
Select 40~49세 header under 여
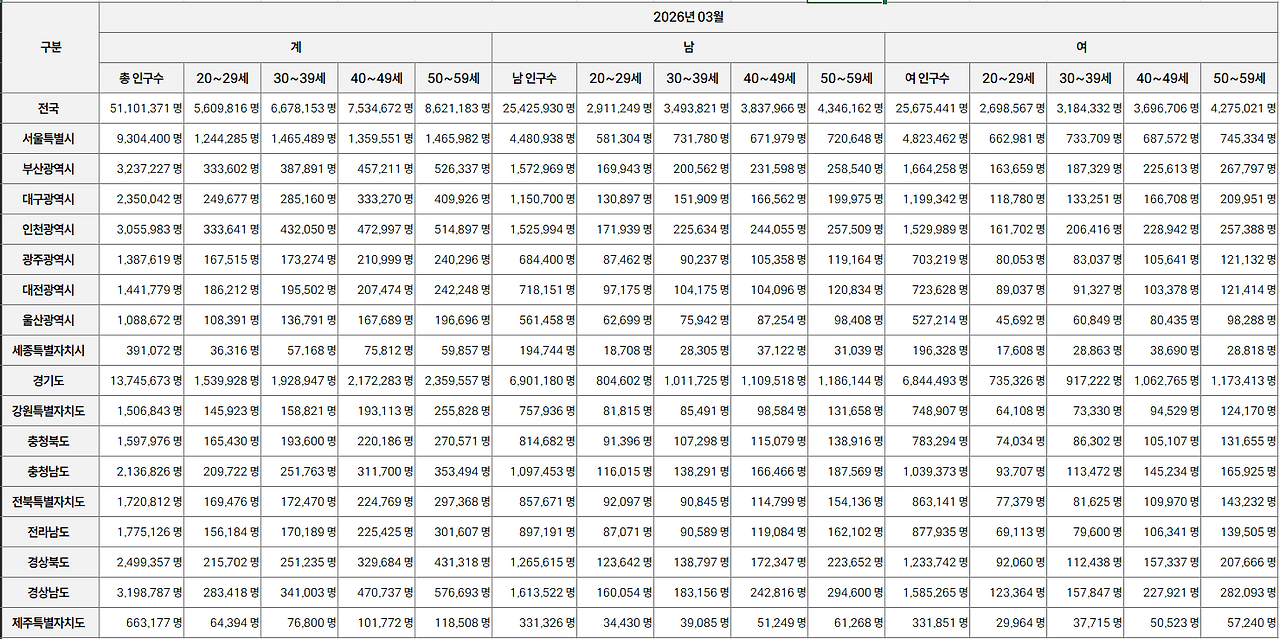click(x=1162, y=78)
